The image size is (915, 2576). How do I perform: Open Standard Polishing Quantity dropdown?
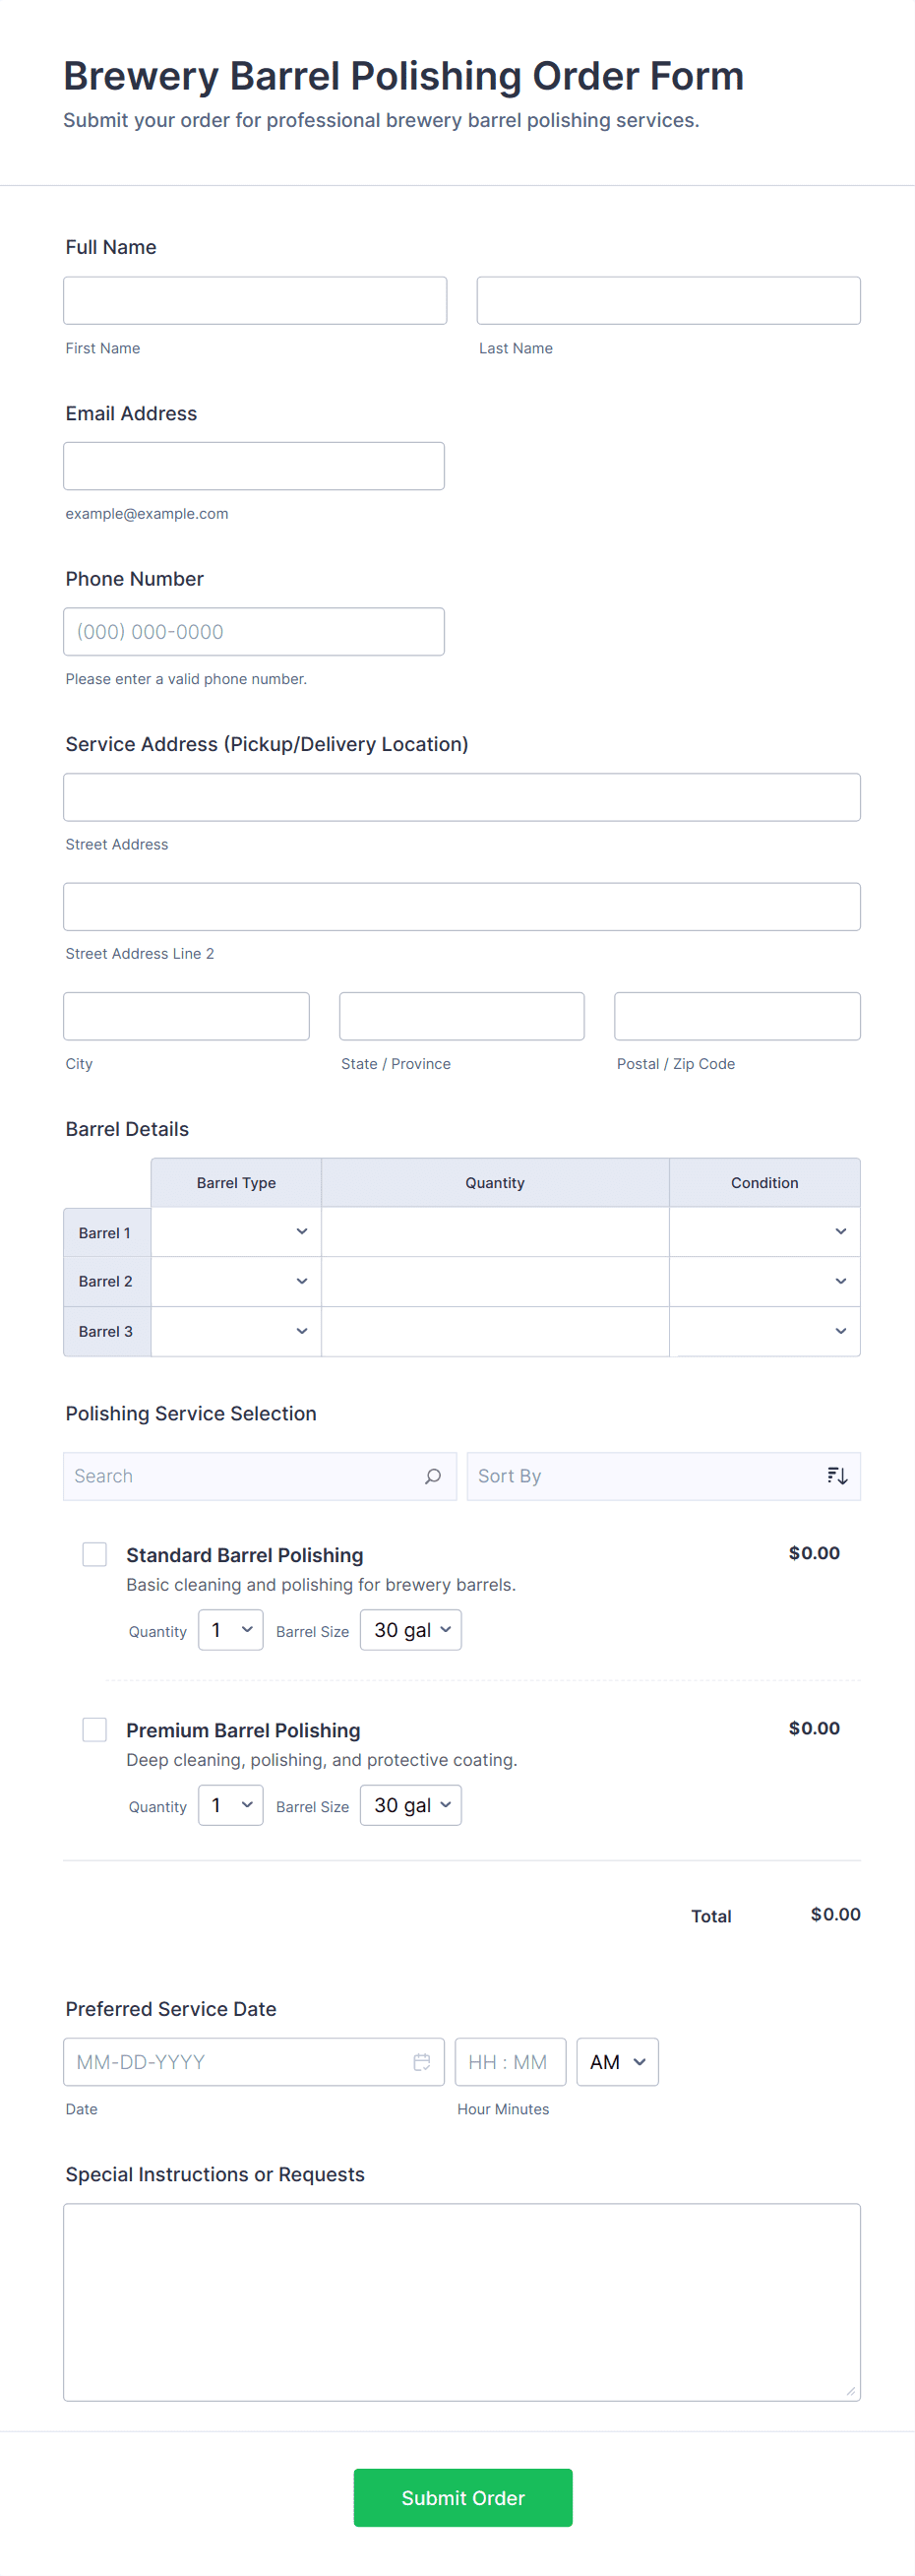tap(231, 1630)
